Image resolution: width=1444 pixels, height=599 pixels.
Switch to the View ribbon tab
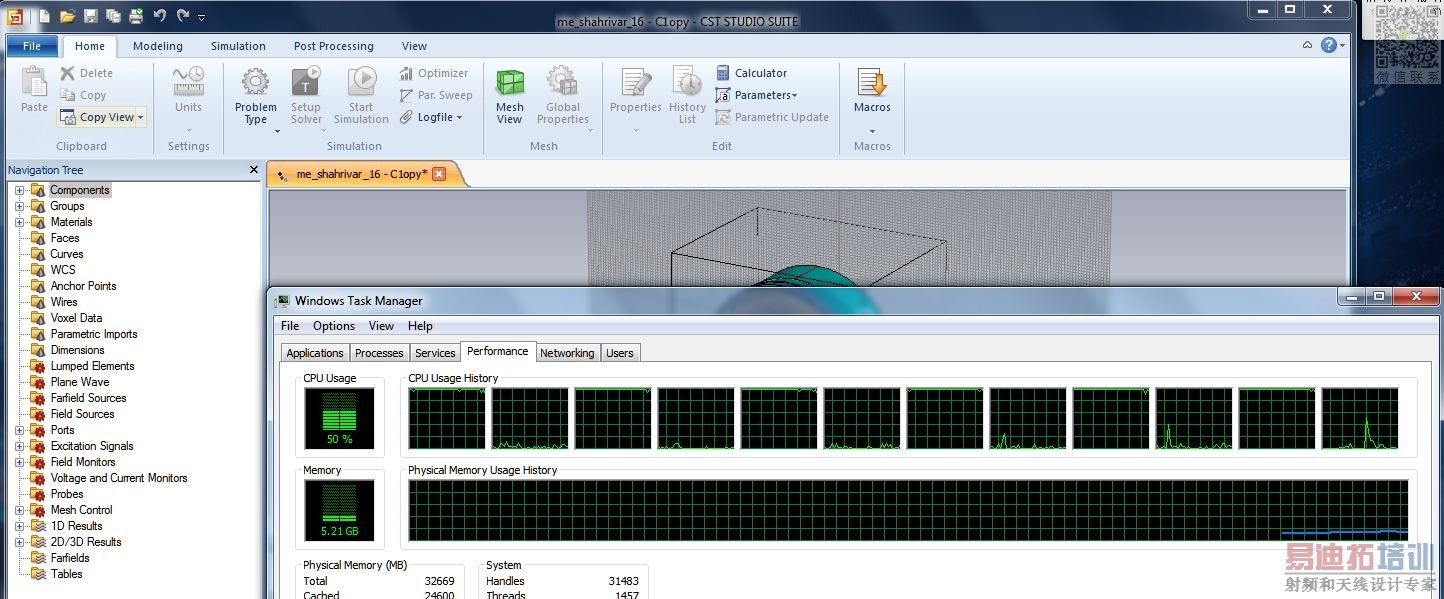[414, 46]
